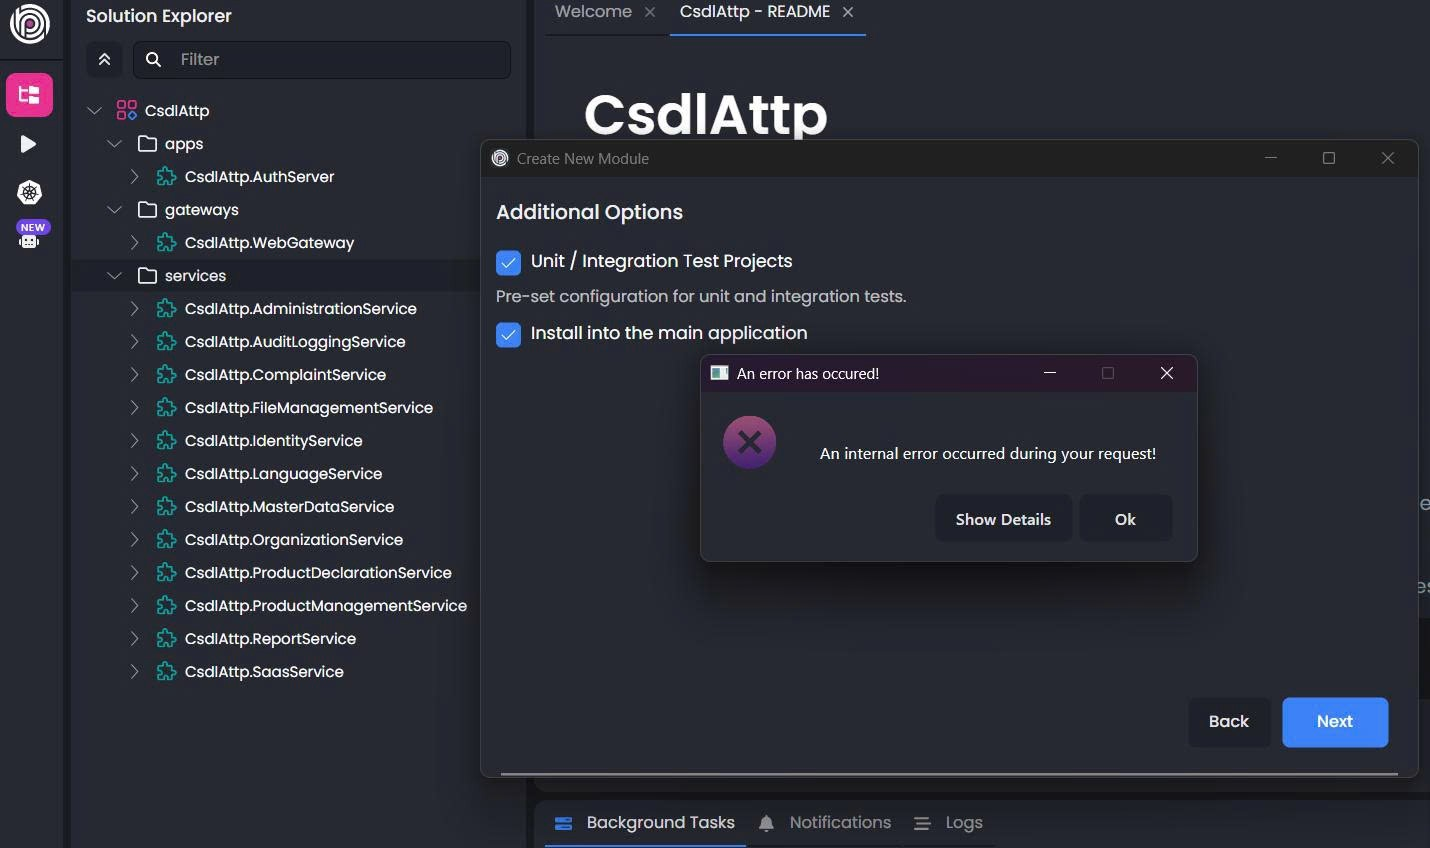Image resolution: width=1430 pixels, height=848 pixels.
Task: Click the ABP Studio logo icon
Action: (29, 24)
